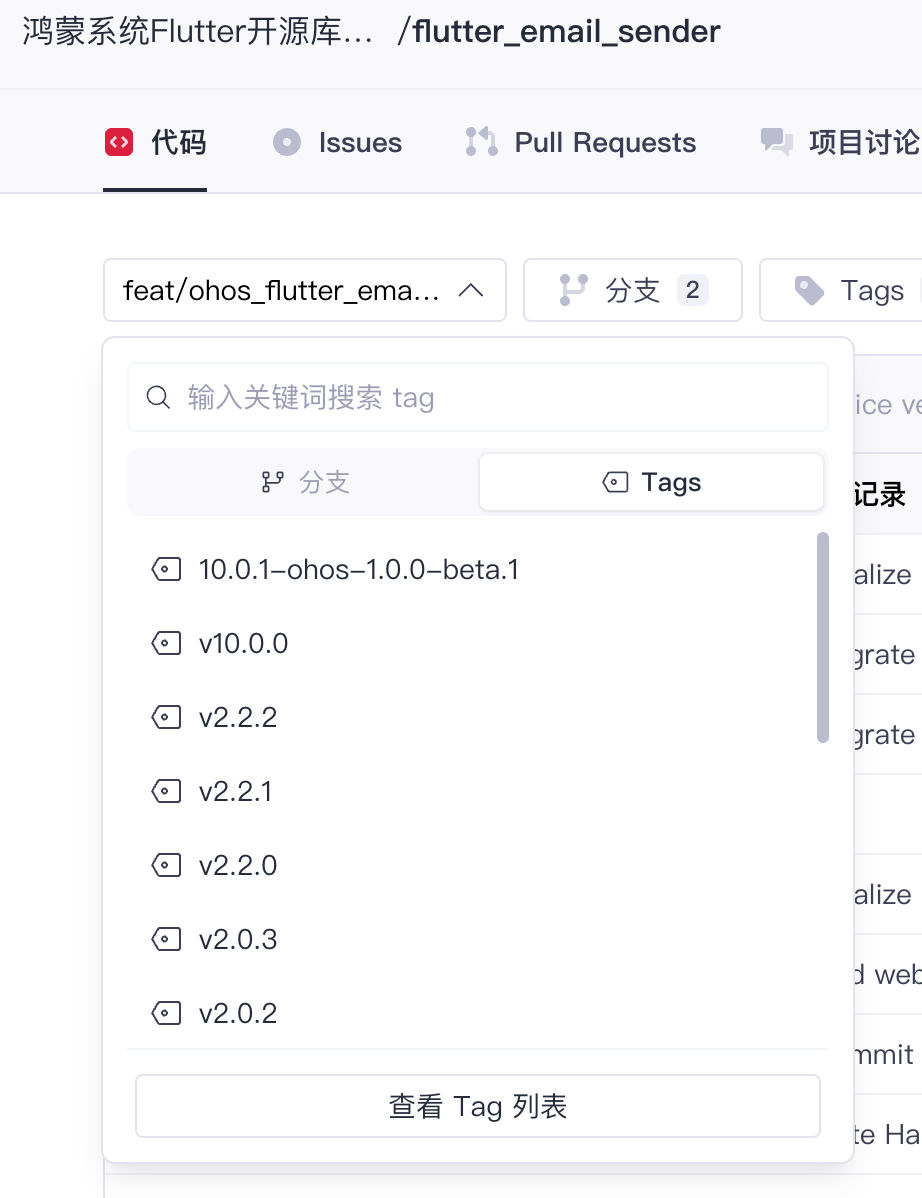Click the tag icon beside 10.0.1-ohos-1.0.0-beta.1
The height and width of the screenshot is (1198, 922).
pos(167,569)
